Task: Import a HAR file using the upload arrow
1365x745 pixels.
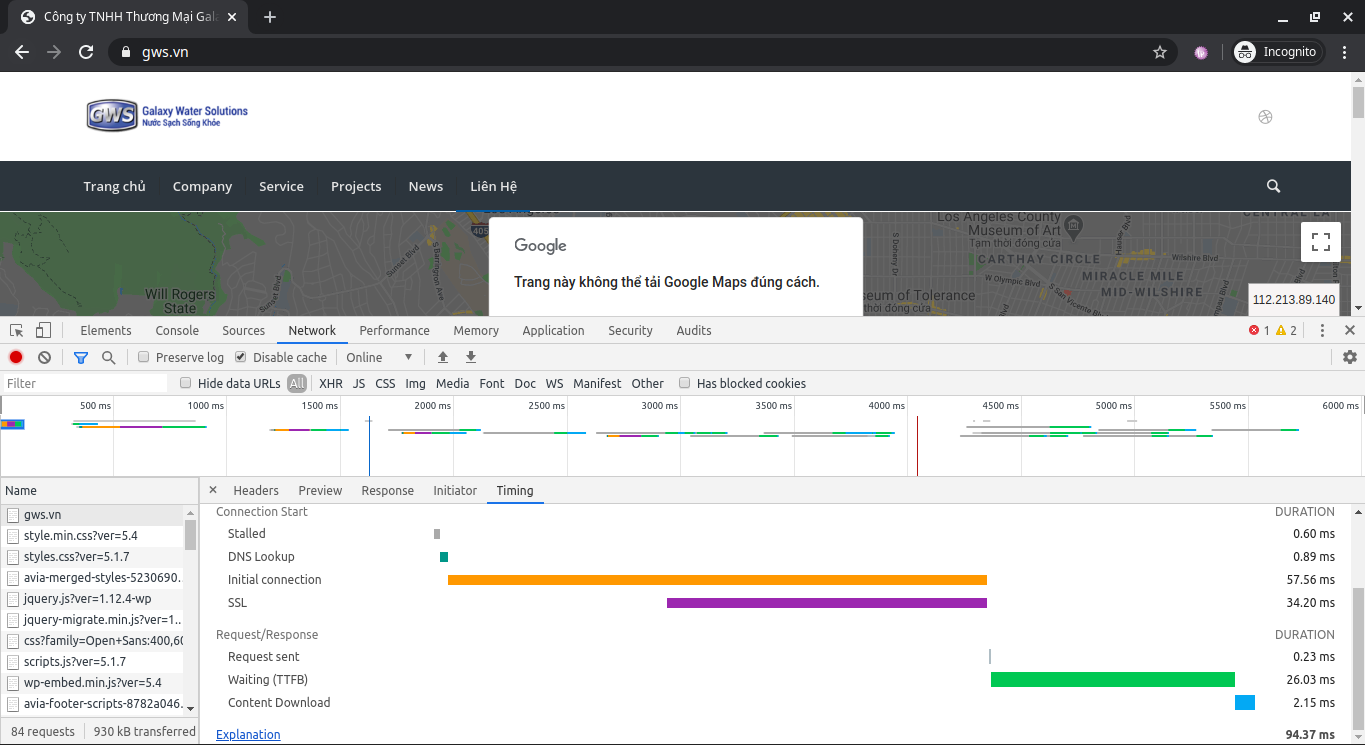Action: point(443,357)
